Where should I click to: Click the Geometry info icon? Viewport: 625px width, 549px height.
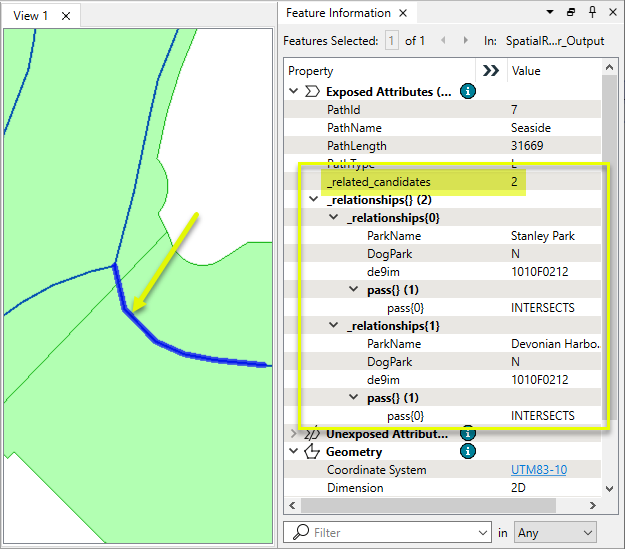coord(467,452)
